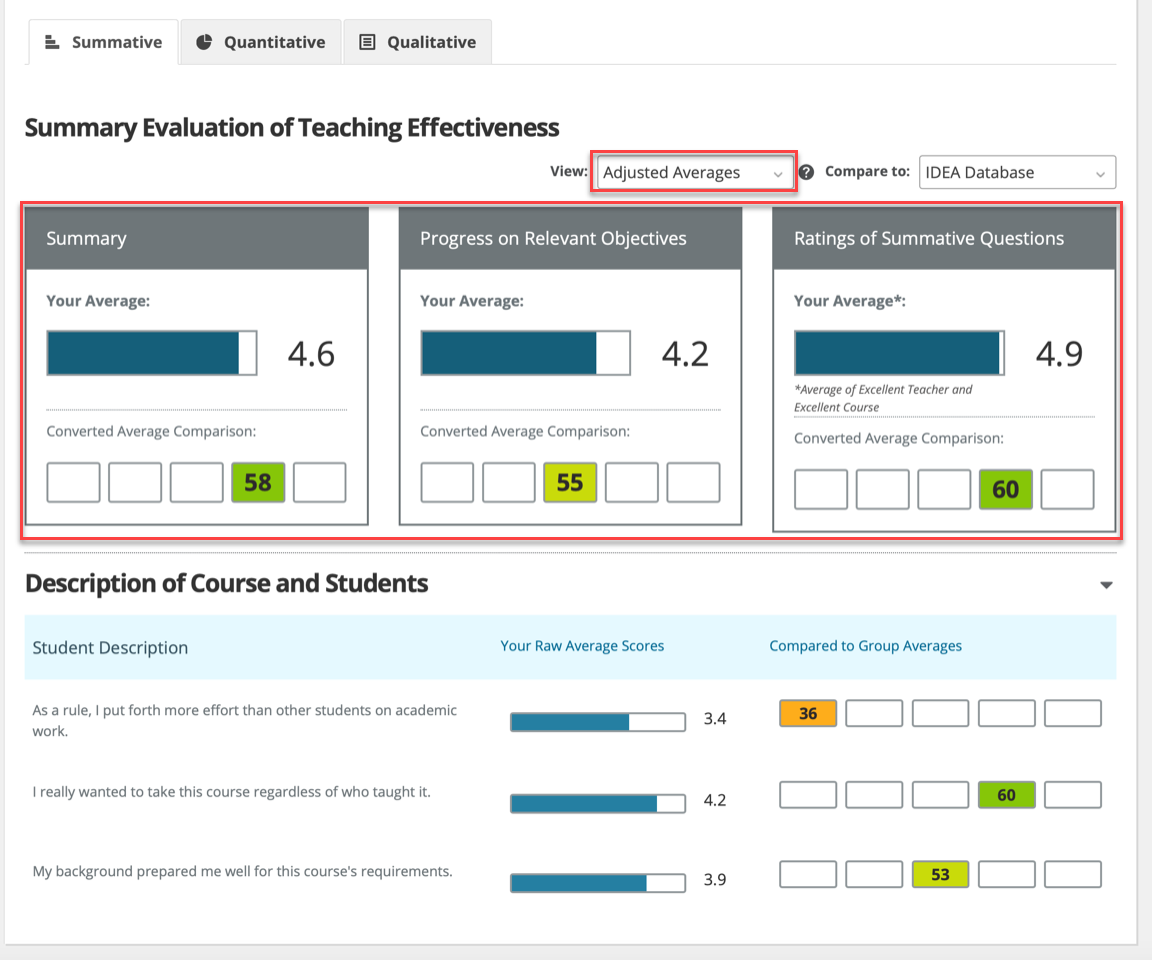Click the 55 box under Progress on Relevant Objectives

click(x=570, y=482)
